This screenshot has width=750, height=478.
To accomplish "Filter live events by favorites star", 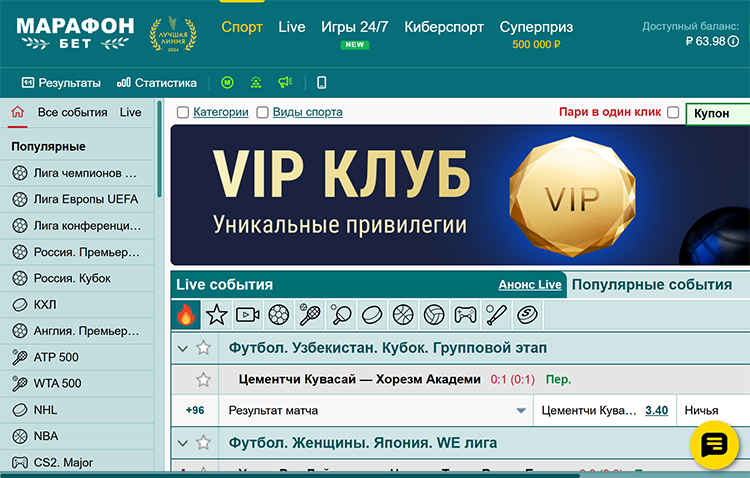I will point(216,315).
